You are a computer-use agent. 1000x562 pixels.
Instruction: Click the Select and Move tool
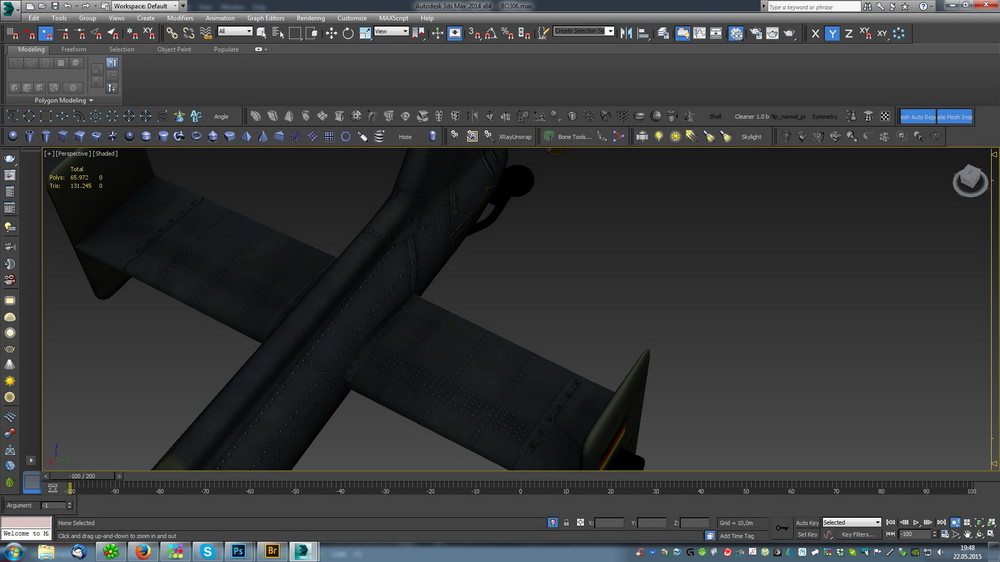[x=331, y=33]
